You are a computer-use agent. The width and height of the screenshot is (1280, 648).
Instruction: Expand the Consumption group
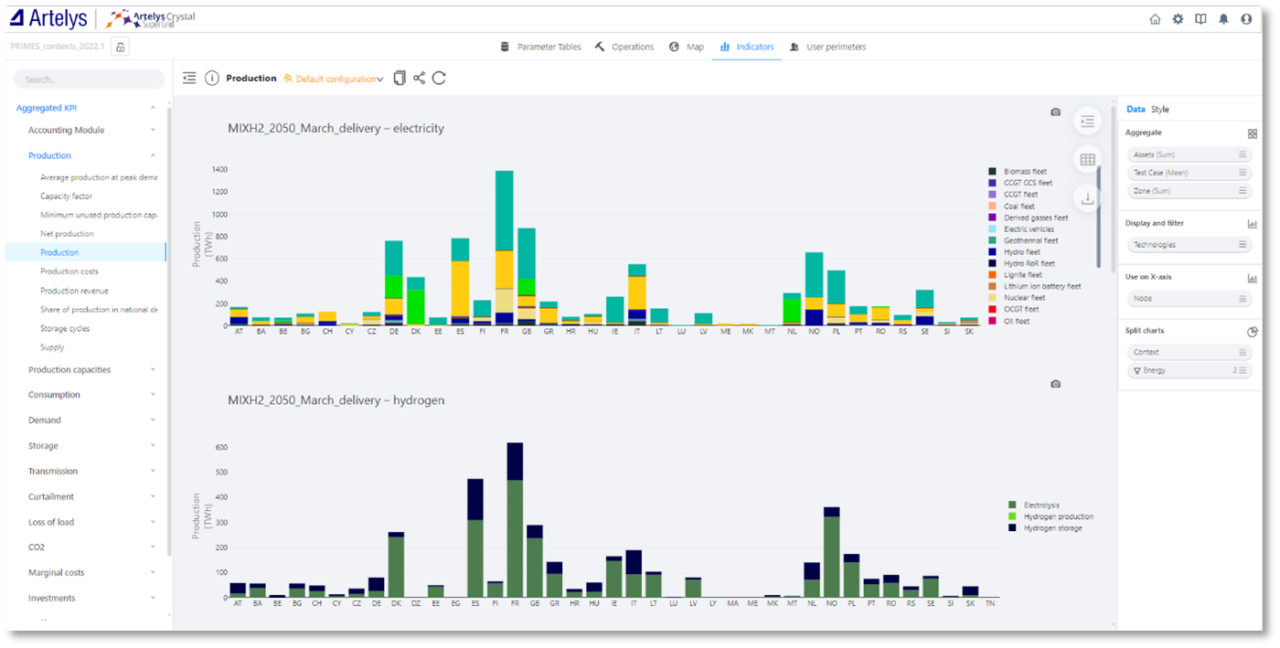click(153, 395)
